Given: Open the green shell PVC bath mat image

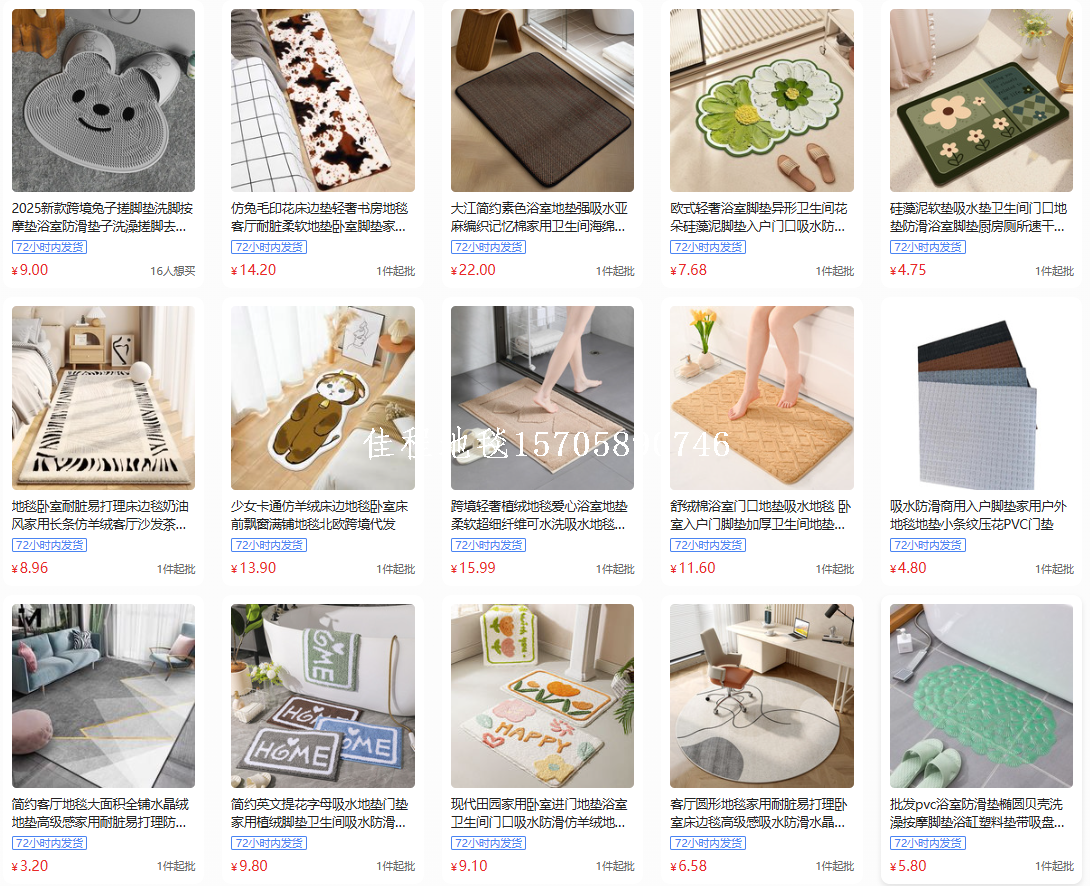Looking at the screenshot, I should [982, 696].
